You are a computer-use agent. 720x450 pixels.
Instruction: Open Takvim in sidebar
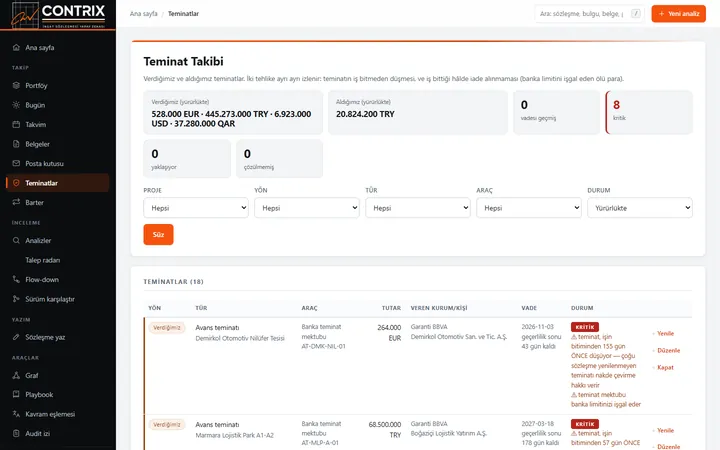[58, 124]
